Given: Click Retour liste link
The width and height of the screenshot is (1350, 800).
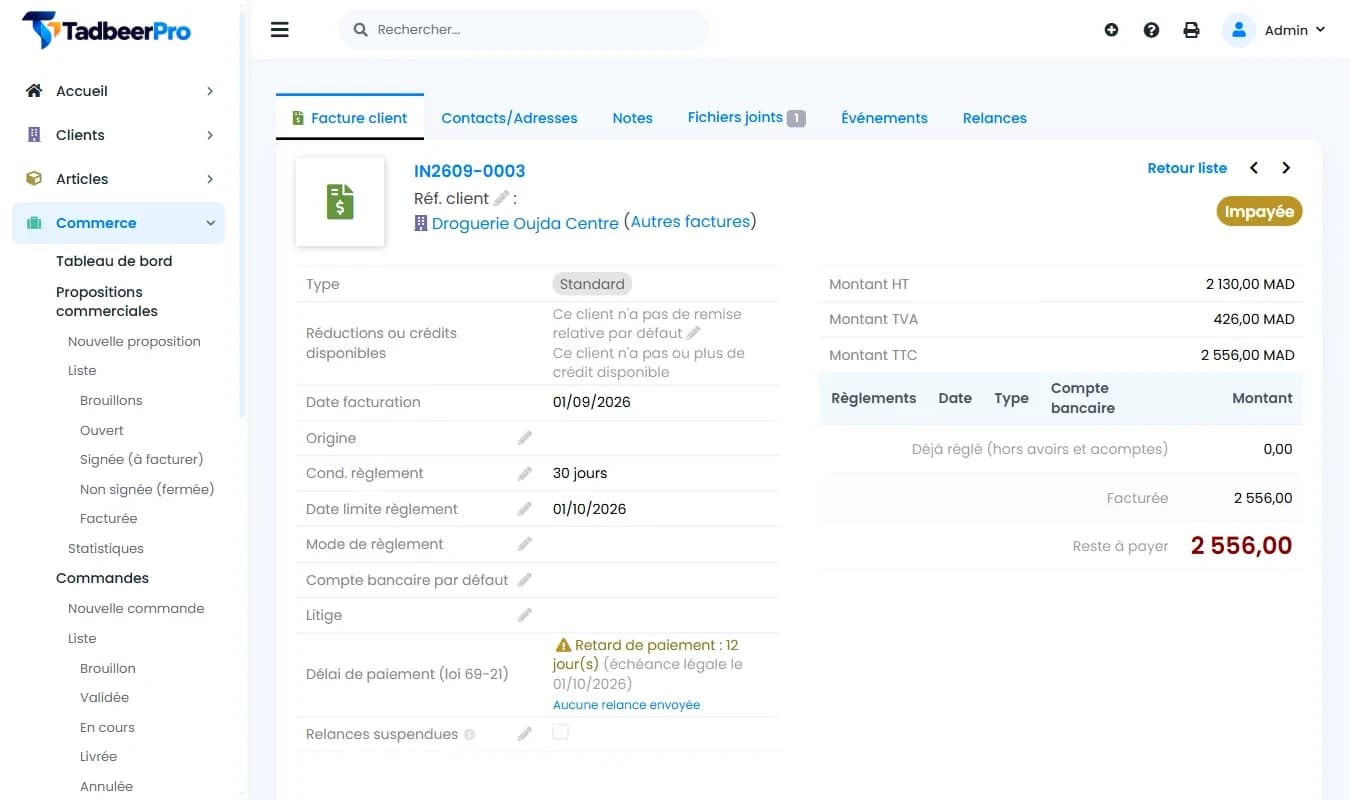Looking at the screenshot, I should (1187, 168).
